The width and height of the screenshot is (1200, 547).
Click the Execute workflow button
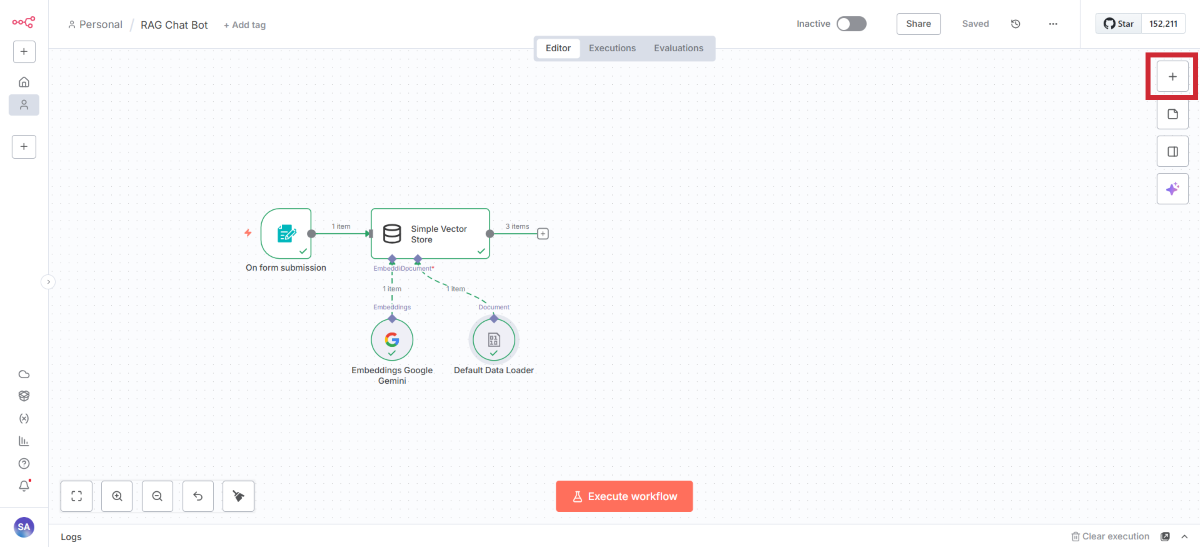624,496
